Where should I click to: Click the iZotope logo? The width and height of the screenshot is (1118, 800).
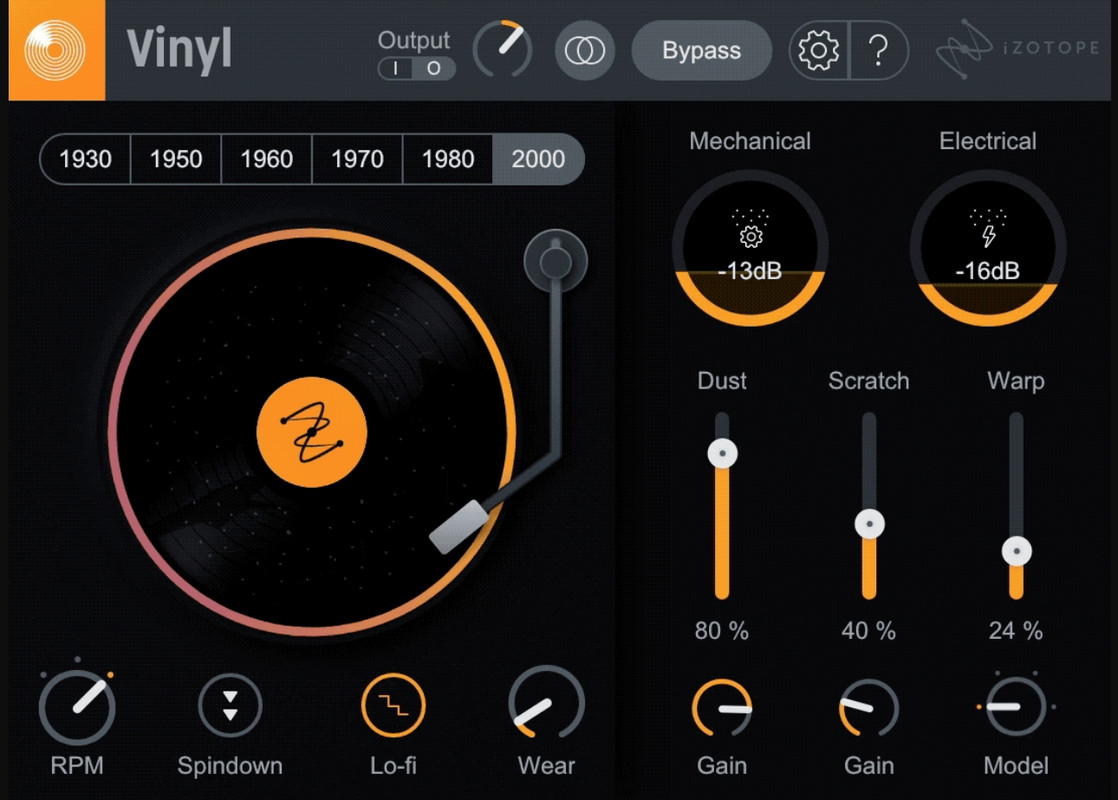pyautogui.click(x=1018, y=48)
